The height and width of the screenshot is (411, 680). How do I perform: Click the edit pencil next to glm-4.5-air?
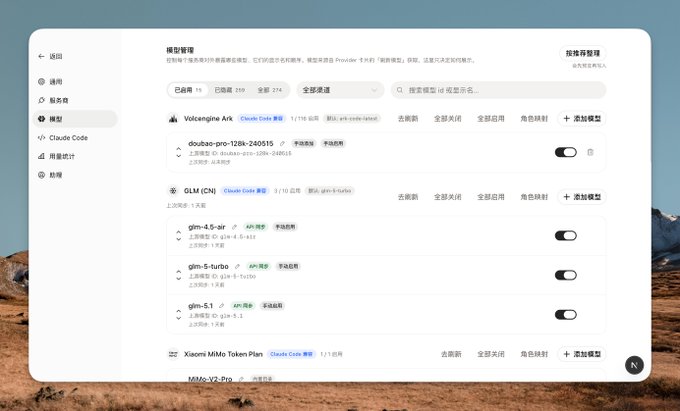click(235, 227)
